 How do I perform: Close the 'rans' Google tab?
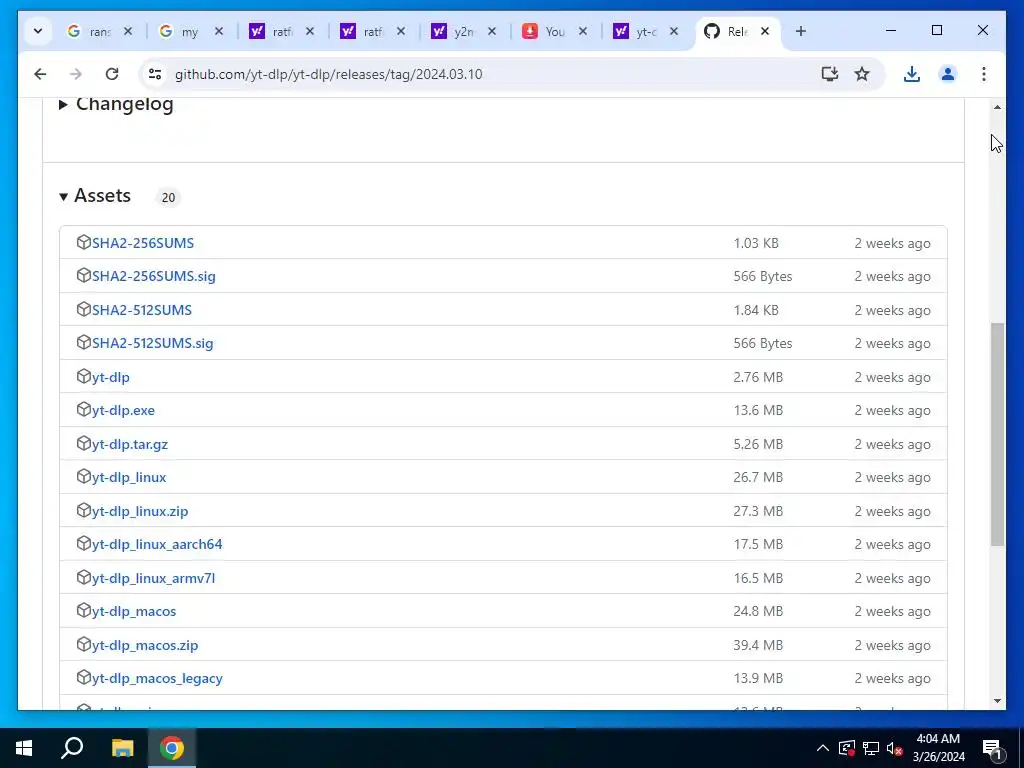tap(128, 31)
